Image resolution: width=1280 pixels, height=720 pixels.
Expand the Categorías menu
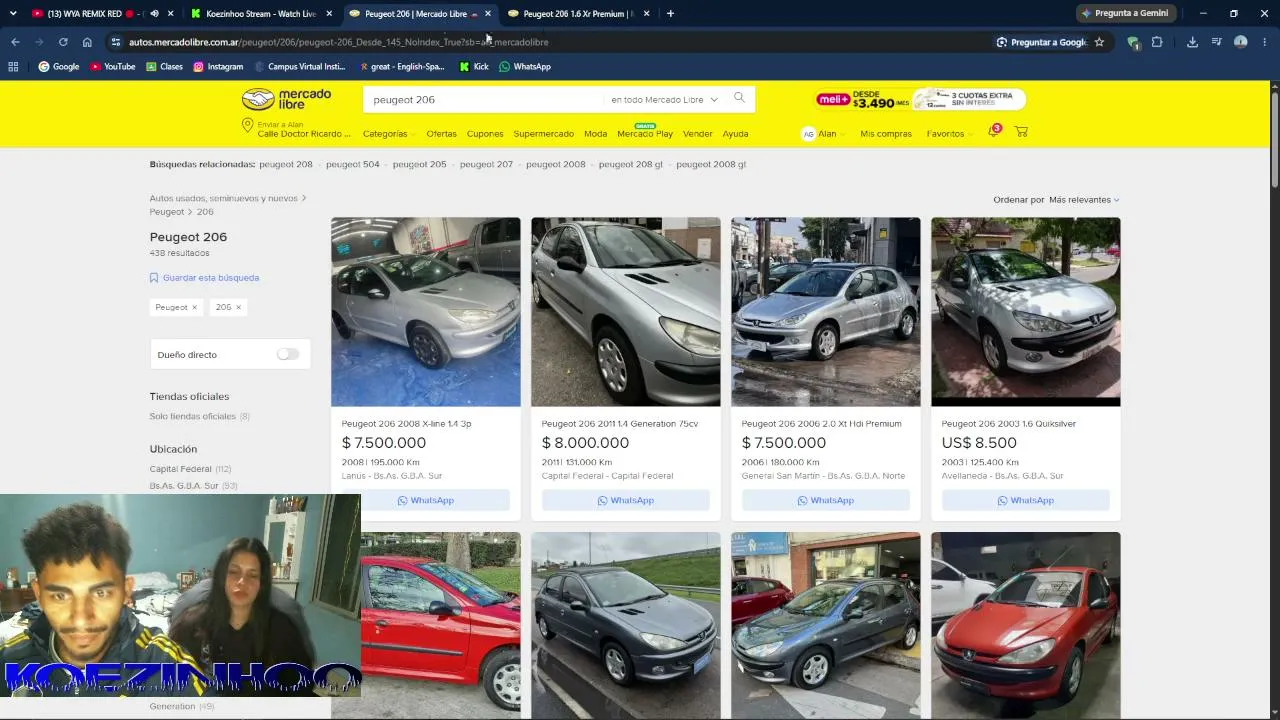pyautogui.click(x=388, y=134)
